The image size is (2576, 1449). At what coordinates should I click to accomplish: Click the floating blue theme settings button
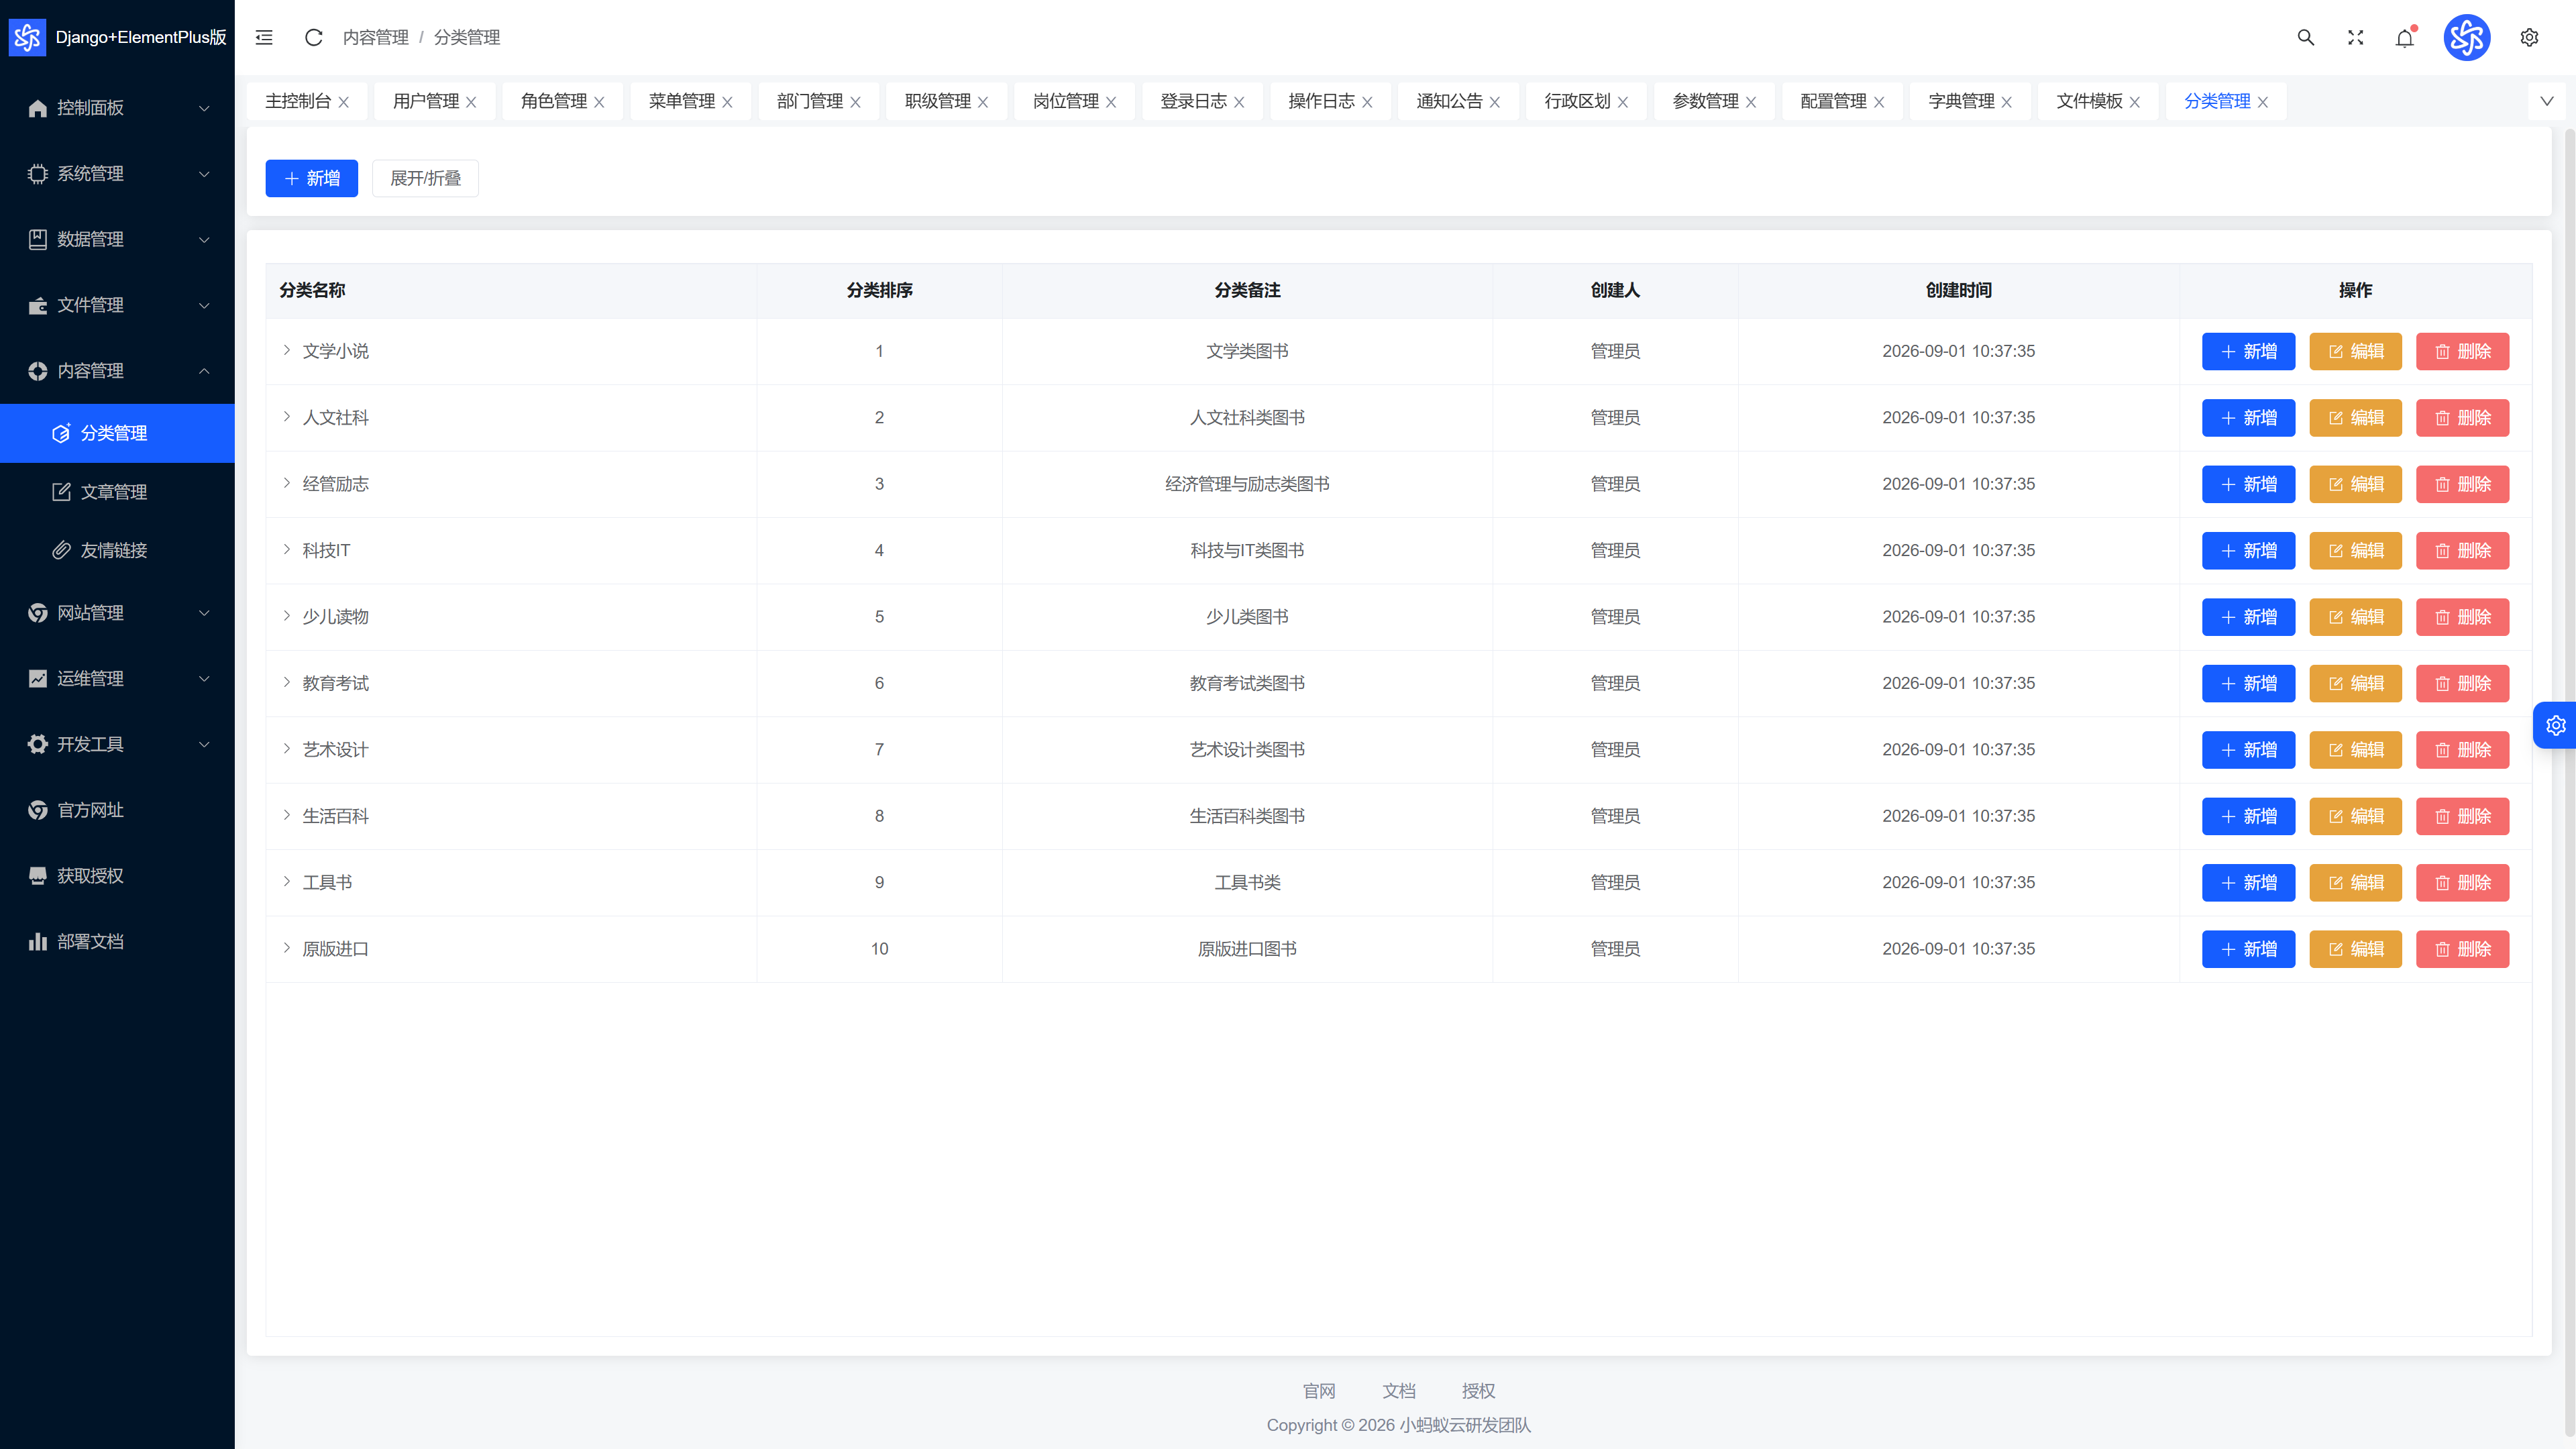point(2555,725)
